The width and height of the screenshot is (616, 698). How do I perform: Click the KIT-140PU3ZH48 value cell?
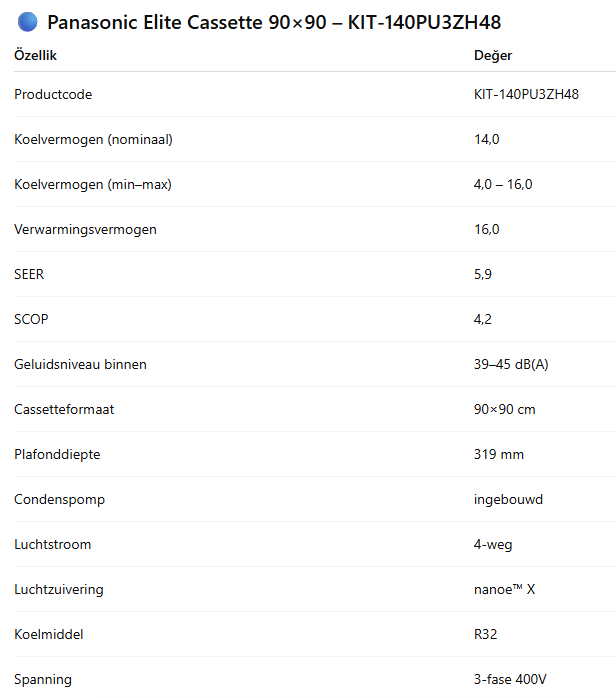pos(527,94)
